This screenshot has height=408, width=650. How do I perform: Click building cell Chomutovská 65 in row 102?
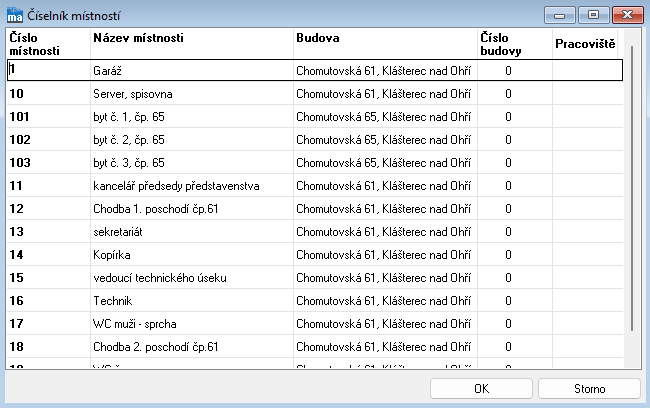pos(386,139)
